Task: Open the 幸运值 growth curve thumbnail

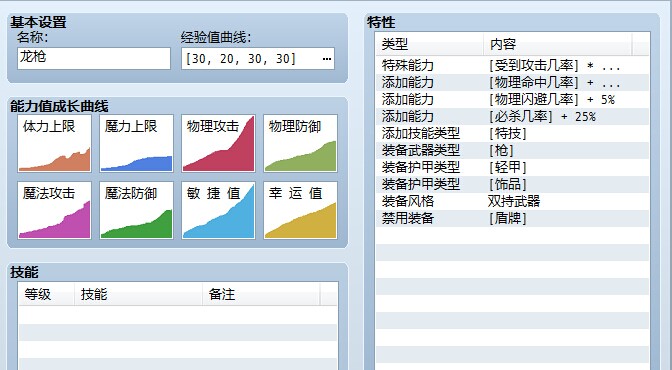Action: click(x=300, y=210)
